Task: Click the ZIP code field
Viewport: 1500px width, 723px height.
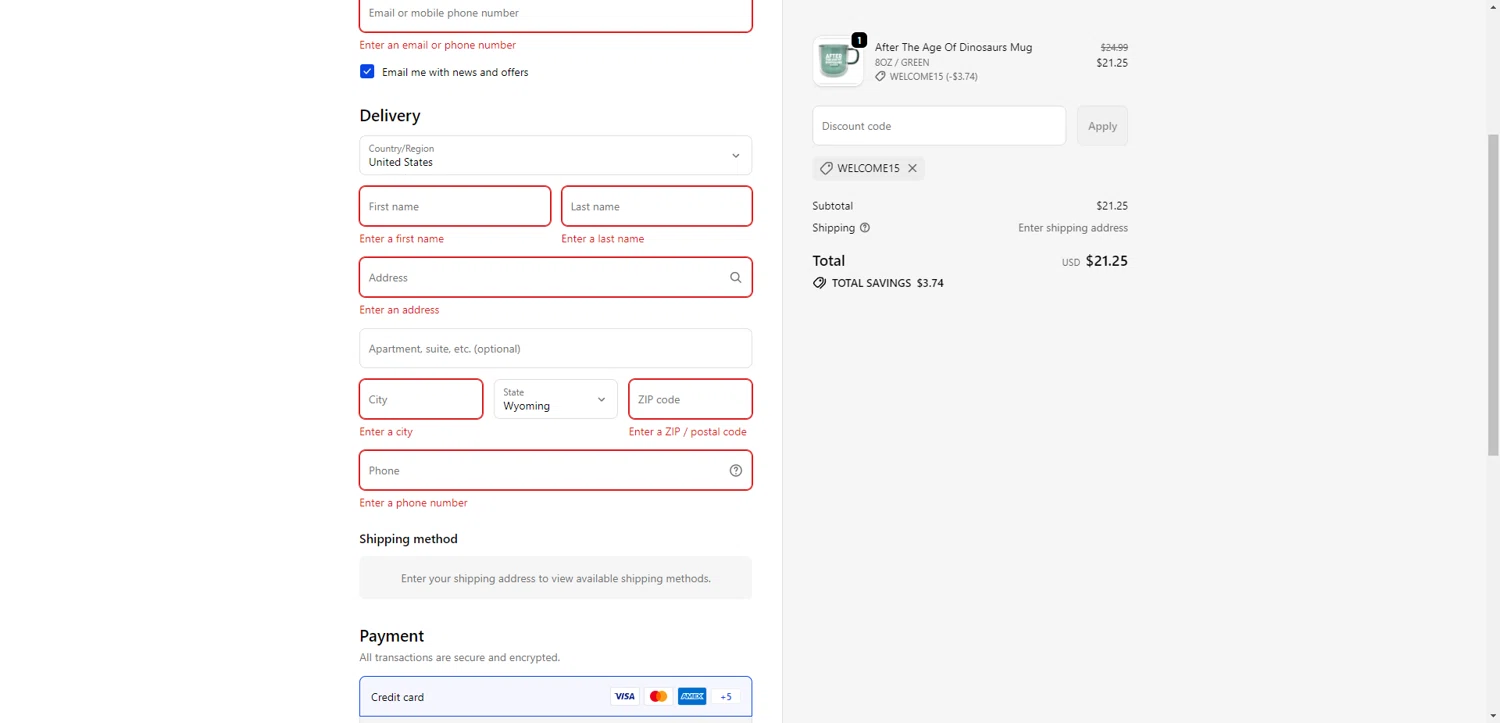Action: (x=690, y=400)
